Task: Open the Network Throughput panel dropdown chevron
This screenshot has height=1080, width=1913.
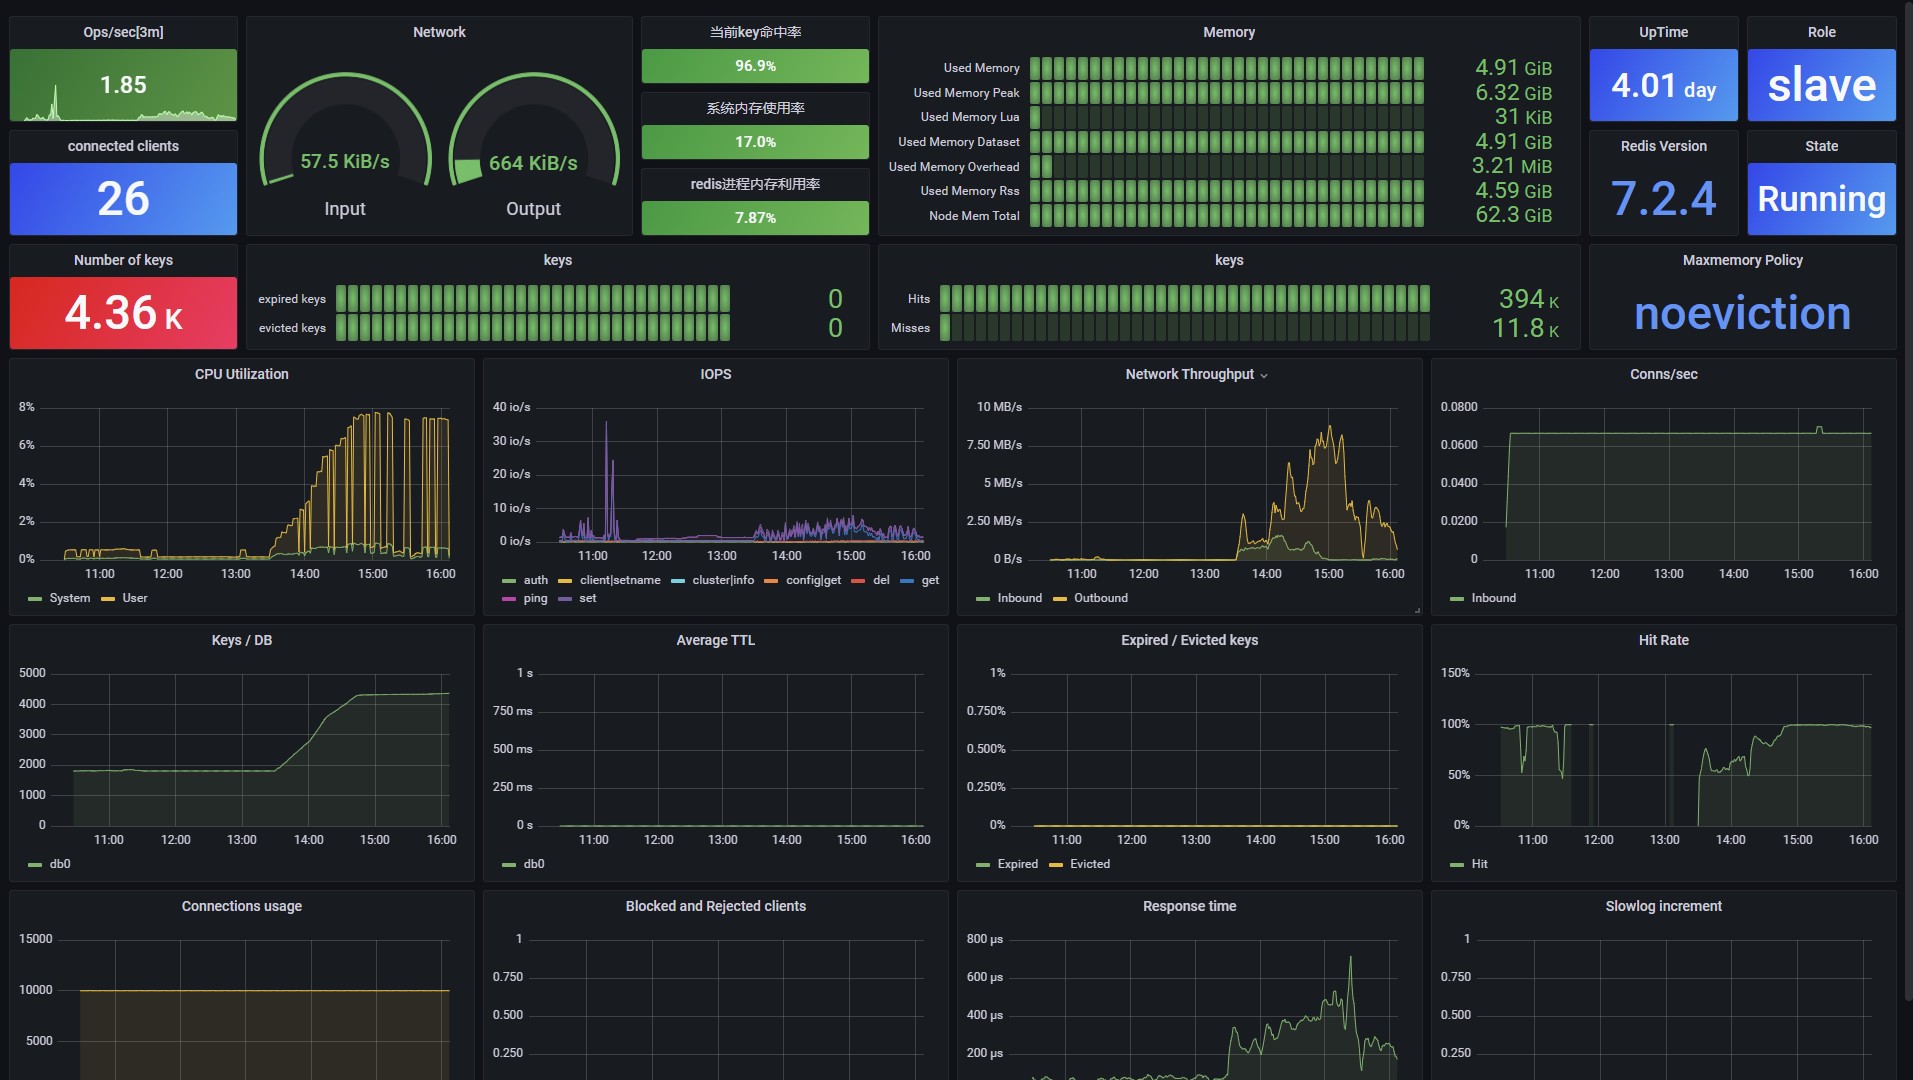Action: coord(1264,375)
